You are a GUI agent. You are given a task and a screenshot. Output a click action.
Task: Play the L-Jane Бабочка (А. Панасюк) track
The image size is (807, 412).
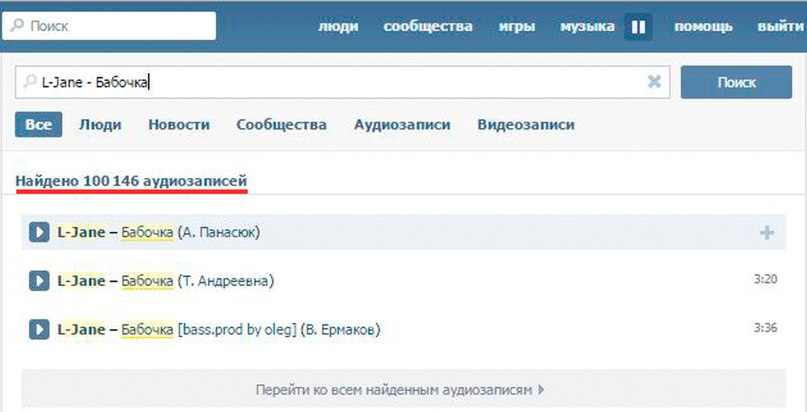click(x=39, y=232)
